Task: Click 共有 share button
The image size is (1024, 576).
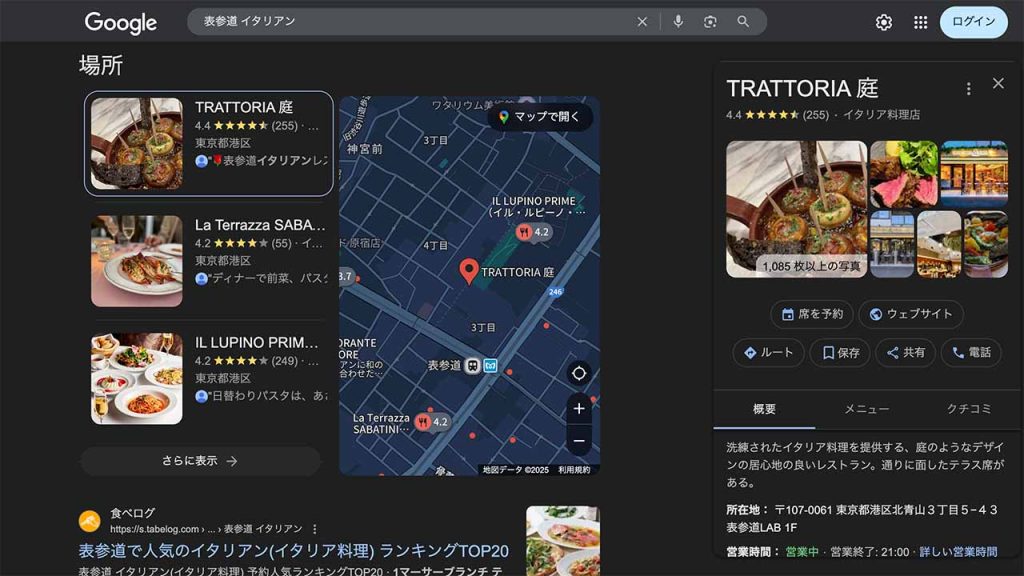Action: [x=905, y=353]
